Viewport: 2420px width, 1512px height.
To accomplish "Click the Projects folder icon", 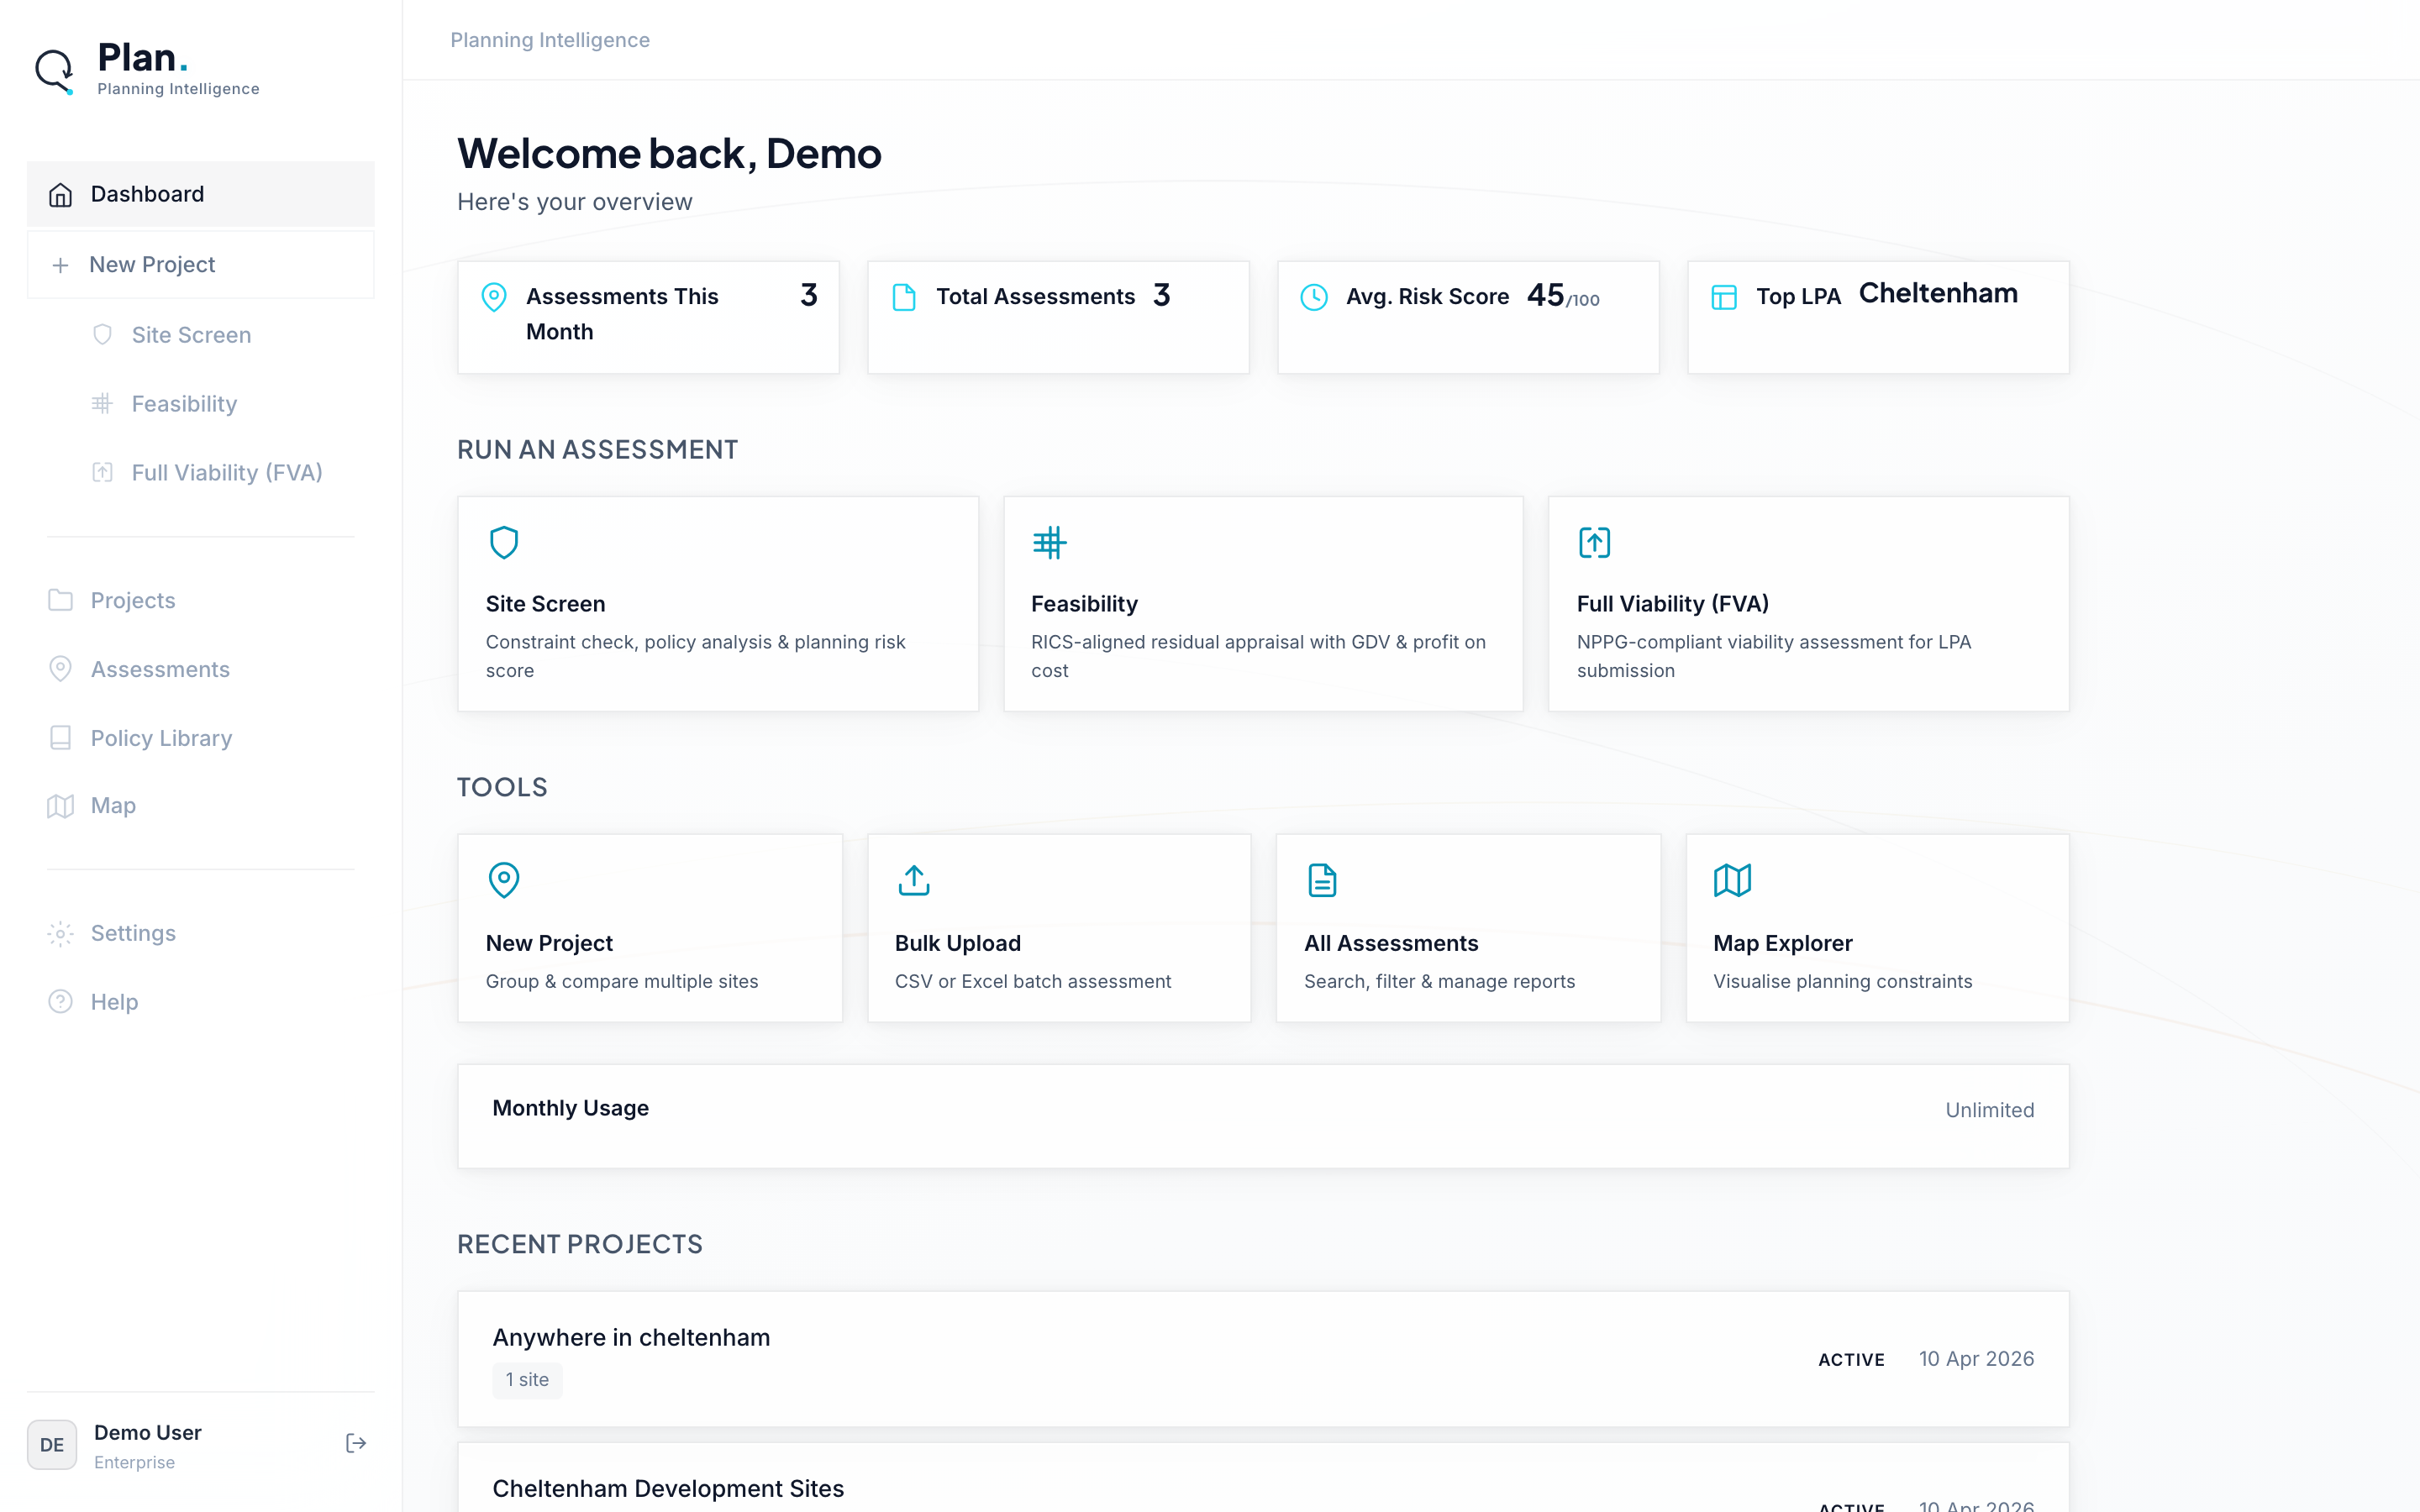I will [60, 599].
